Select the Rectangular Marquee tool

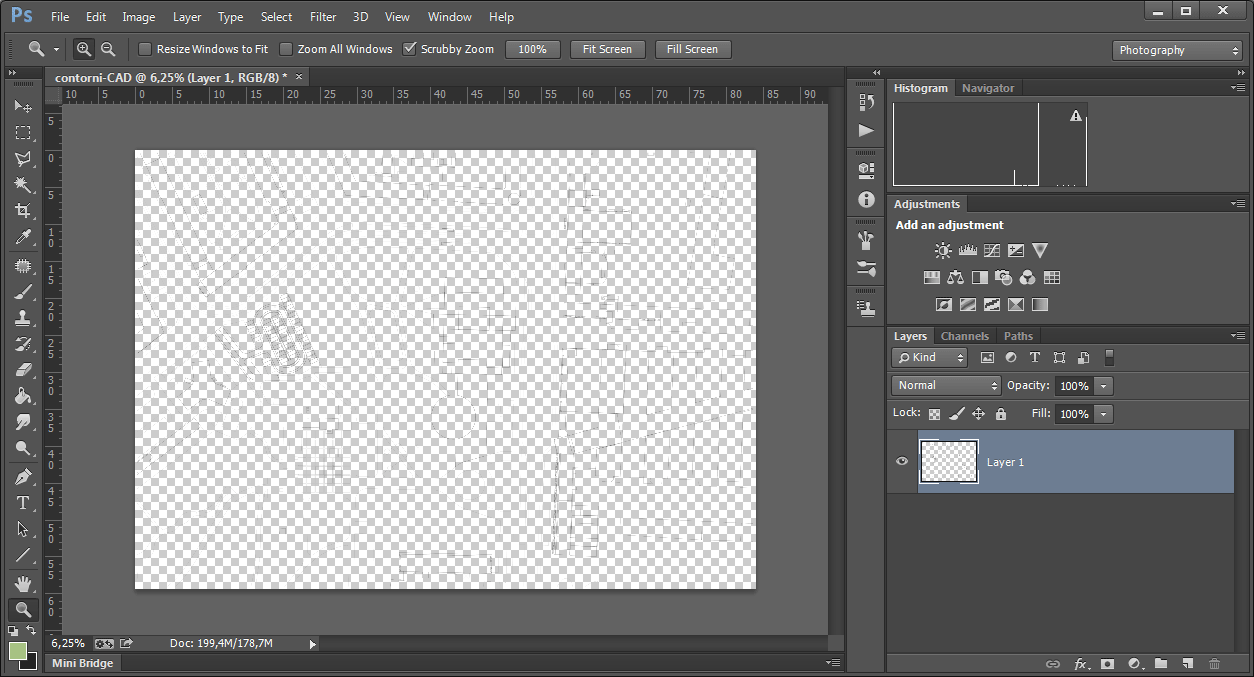[x=23, y=132]
